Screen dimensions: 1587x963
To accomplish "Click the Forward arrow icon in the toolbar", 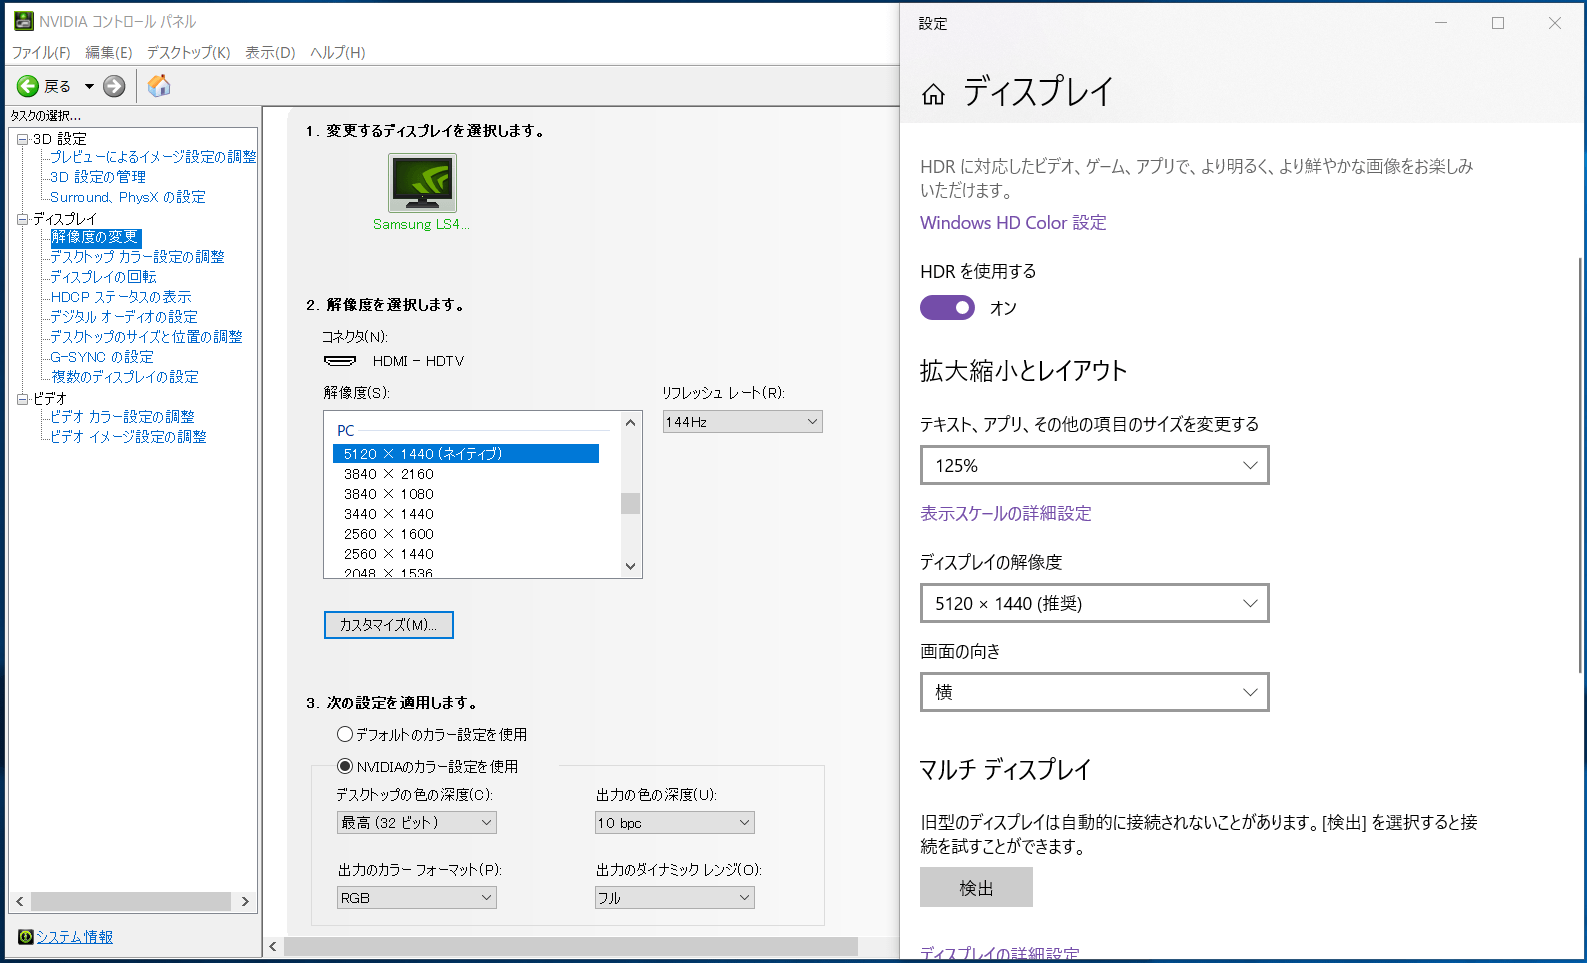I will [x=115, y=86].
